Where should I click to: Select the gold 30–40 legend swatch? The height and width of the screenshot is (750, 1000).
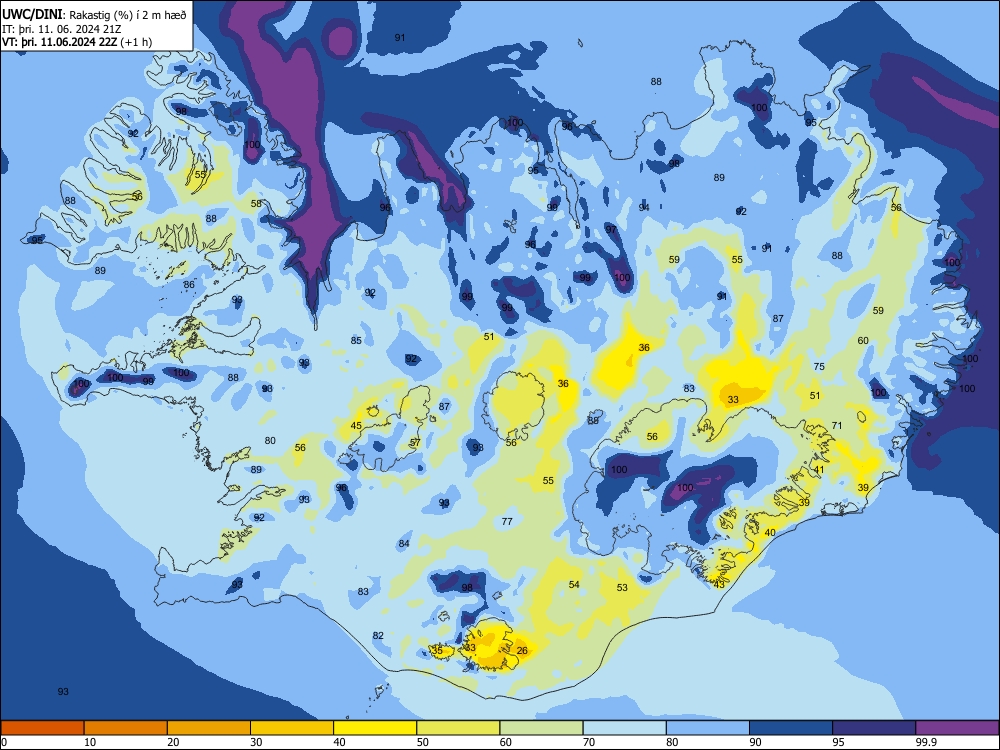click(292, 728)
